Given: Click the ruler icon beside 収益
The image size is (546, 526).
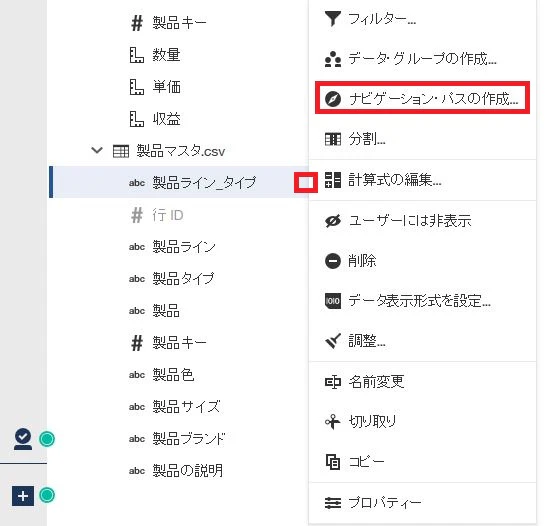Looking at the screenshot, I should [x=136, y=119].
